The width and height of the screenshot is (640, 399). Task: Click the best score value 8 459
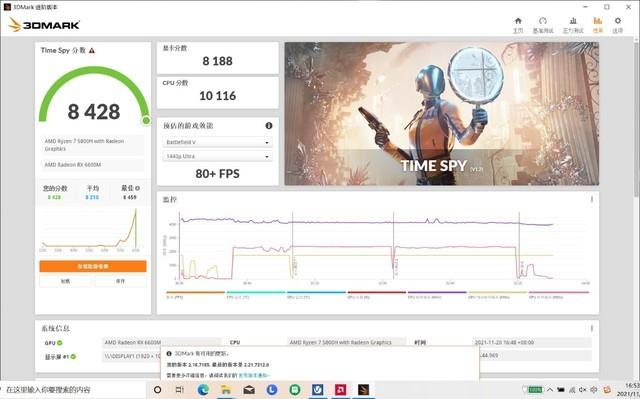(130, 197)
